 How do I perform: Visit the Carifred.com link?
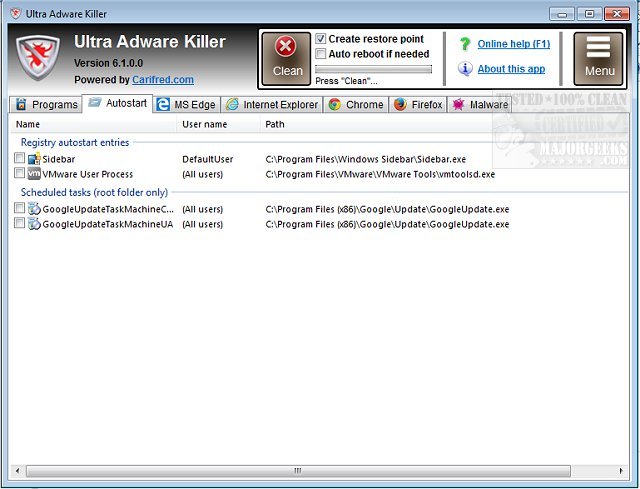point(163,80)
